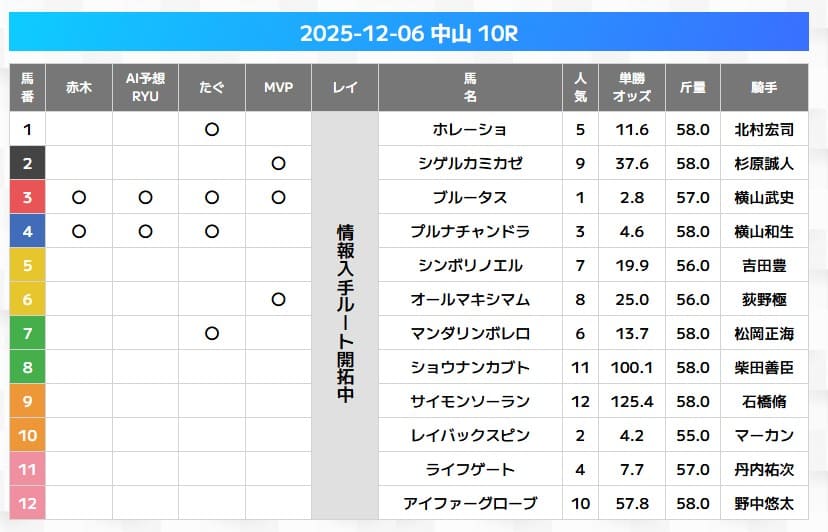
Task: Open jockey name 横山武史
Action: (x=764, y=197)
